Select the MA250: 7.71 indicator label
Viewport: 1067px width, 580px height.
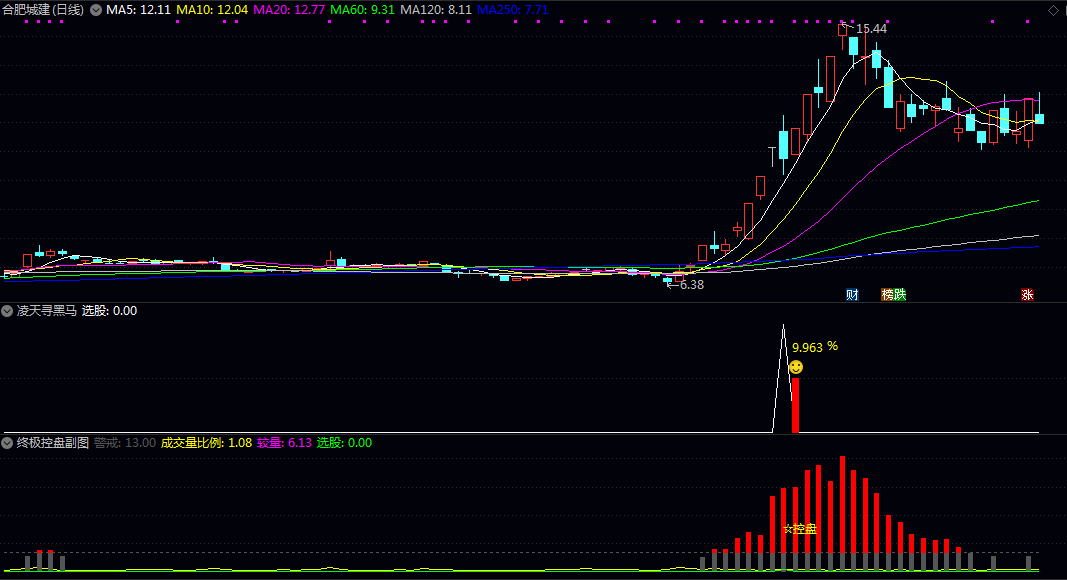click(512, 10)
